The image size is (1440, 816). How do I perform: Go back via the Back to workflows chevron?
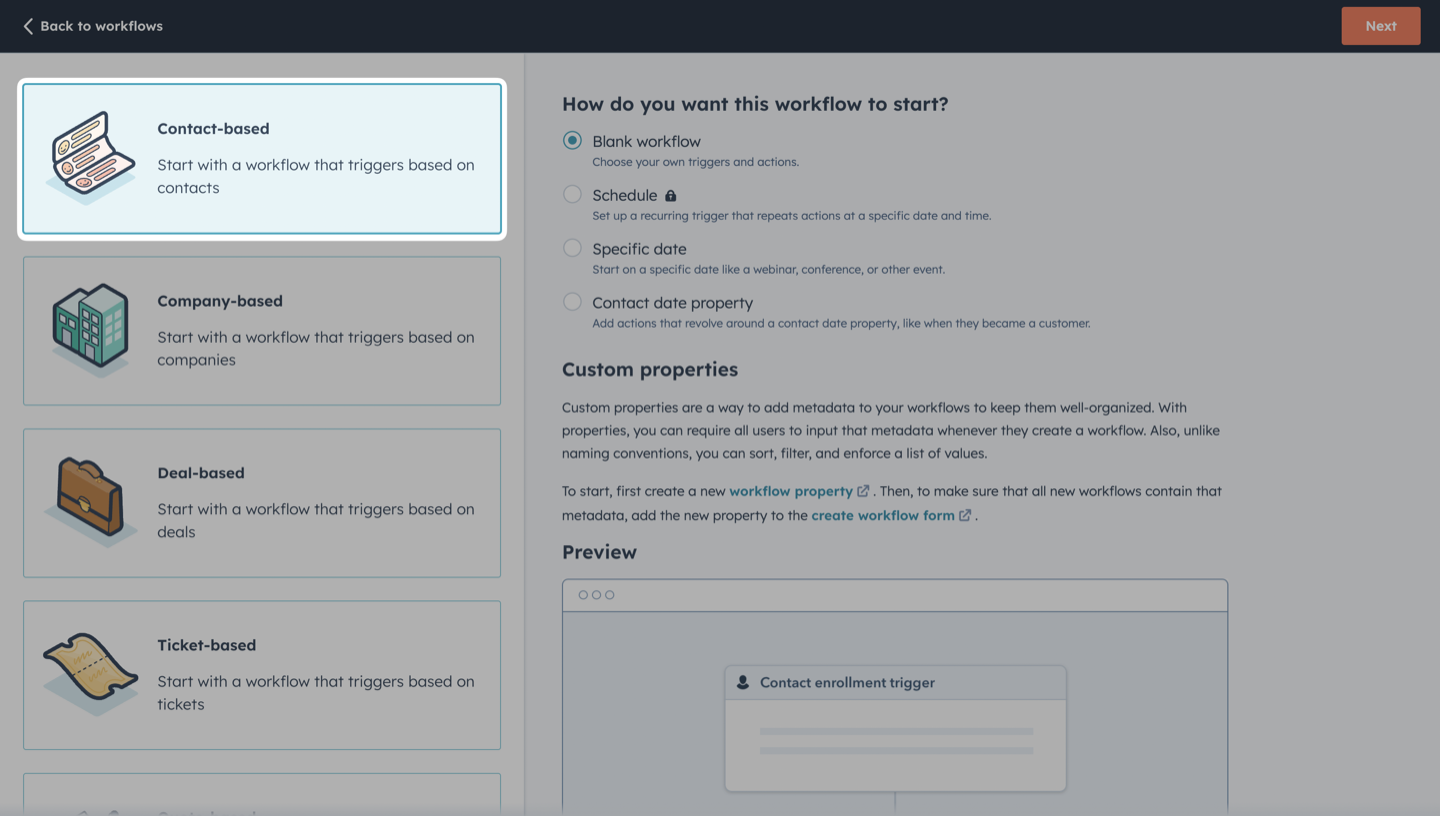click(28, 26)
